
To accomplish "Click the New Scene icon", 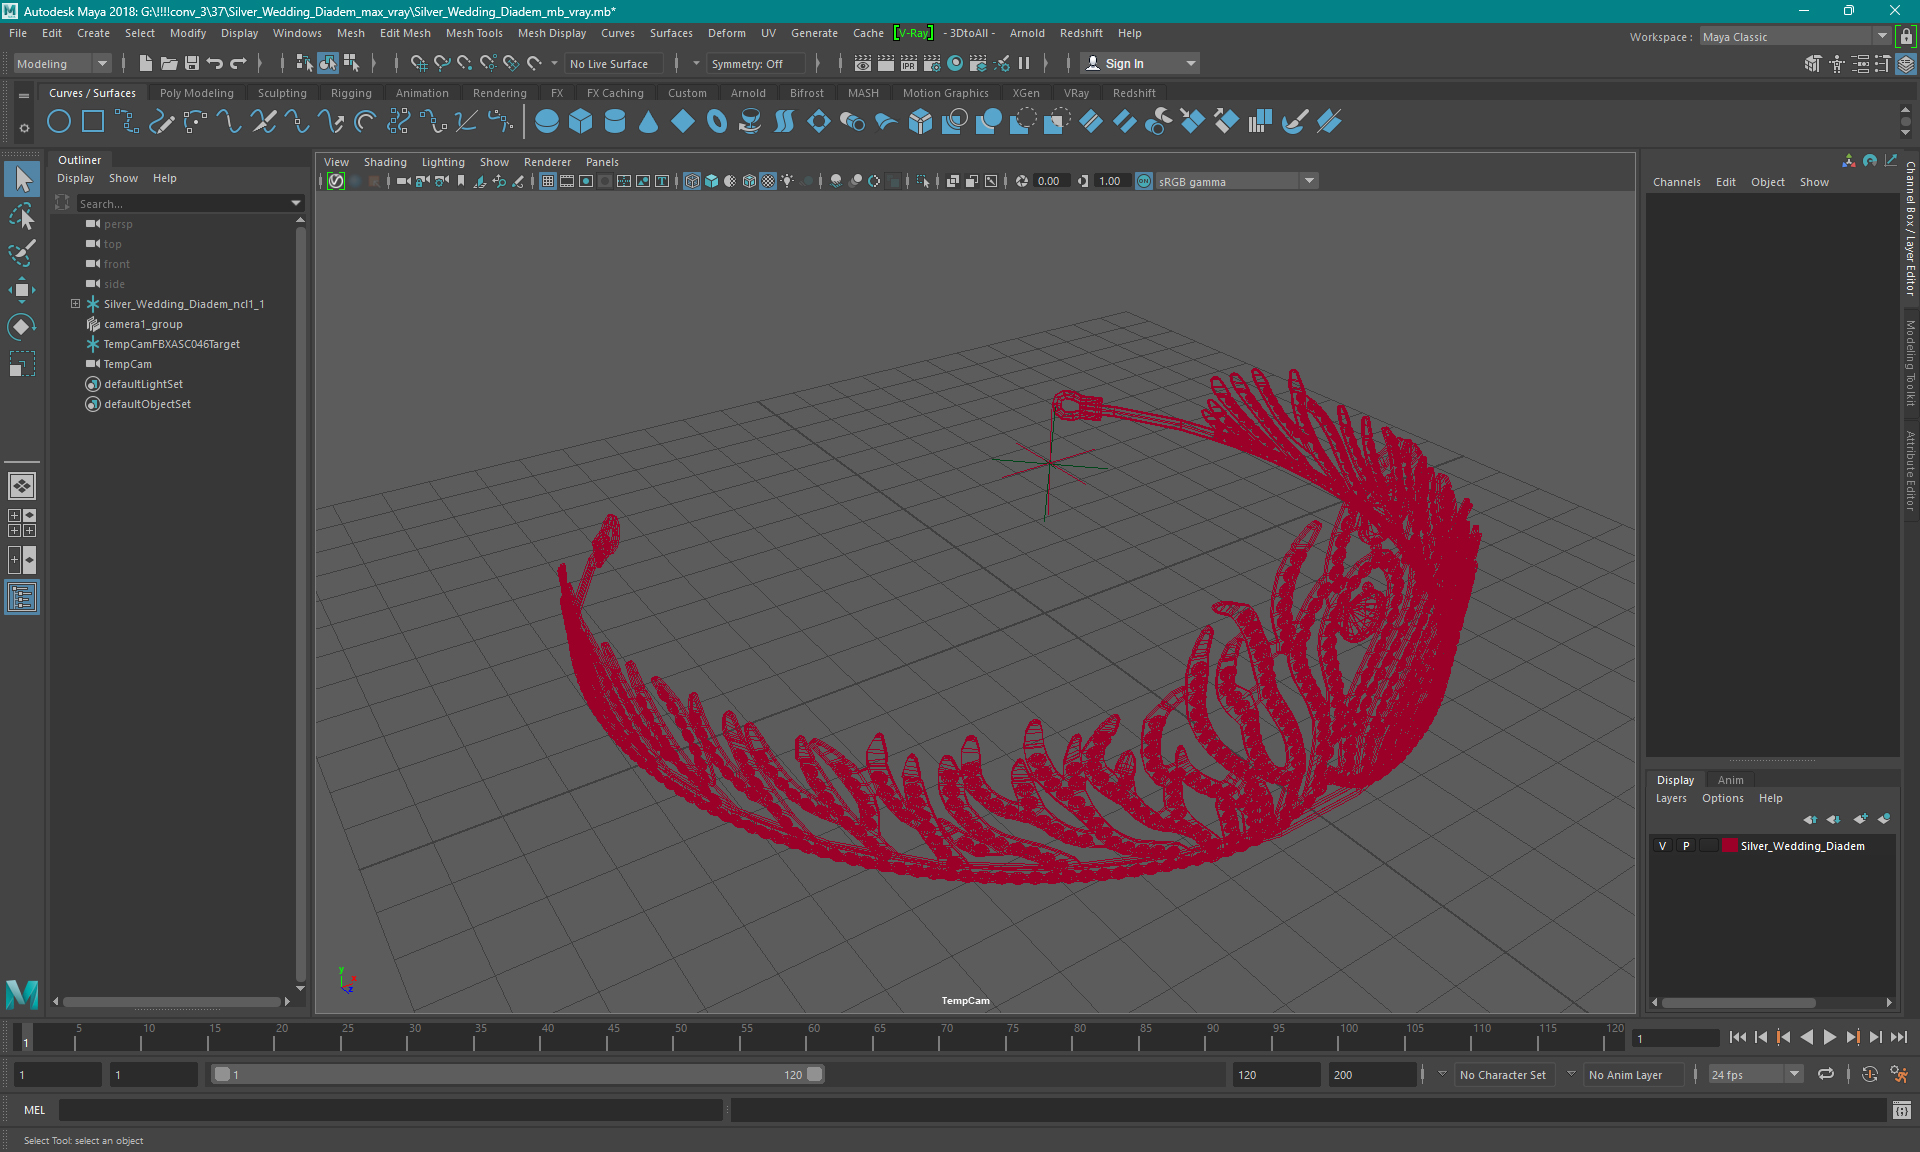I will click(x=145, y=63).
